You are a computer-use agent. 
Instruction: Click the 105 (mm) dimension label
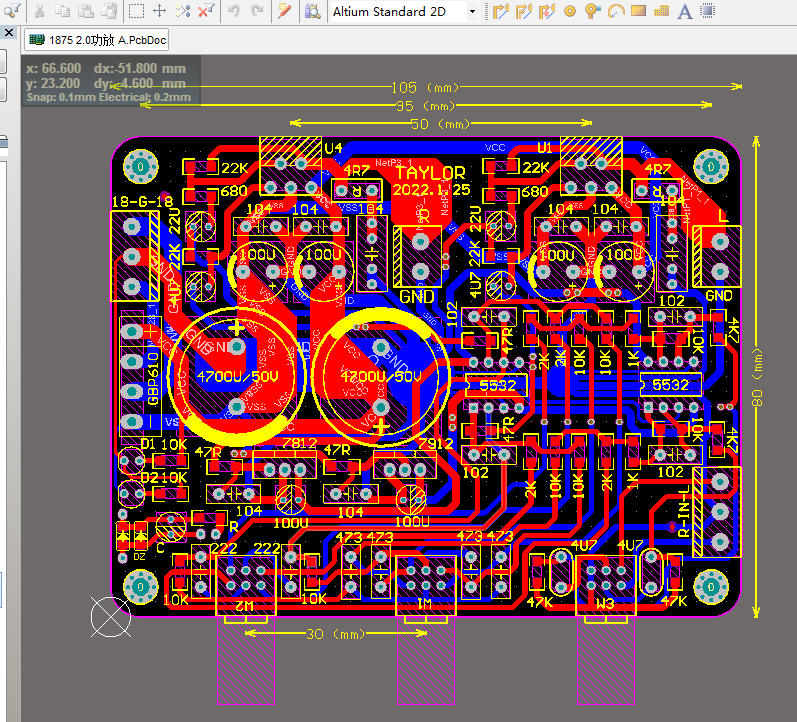click(x=425, y=87)
